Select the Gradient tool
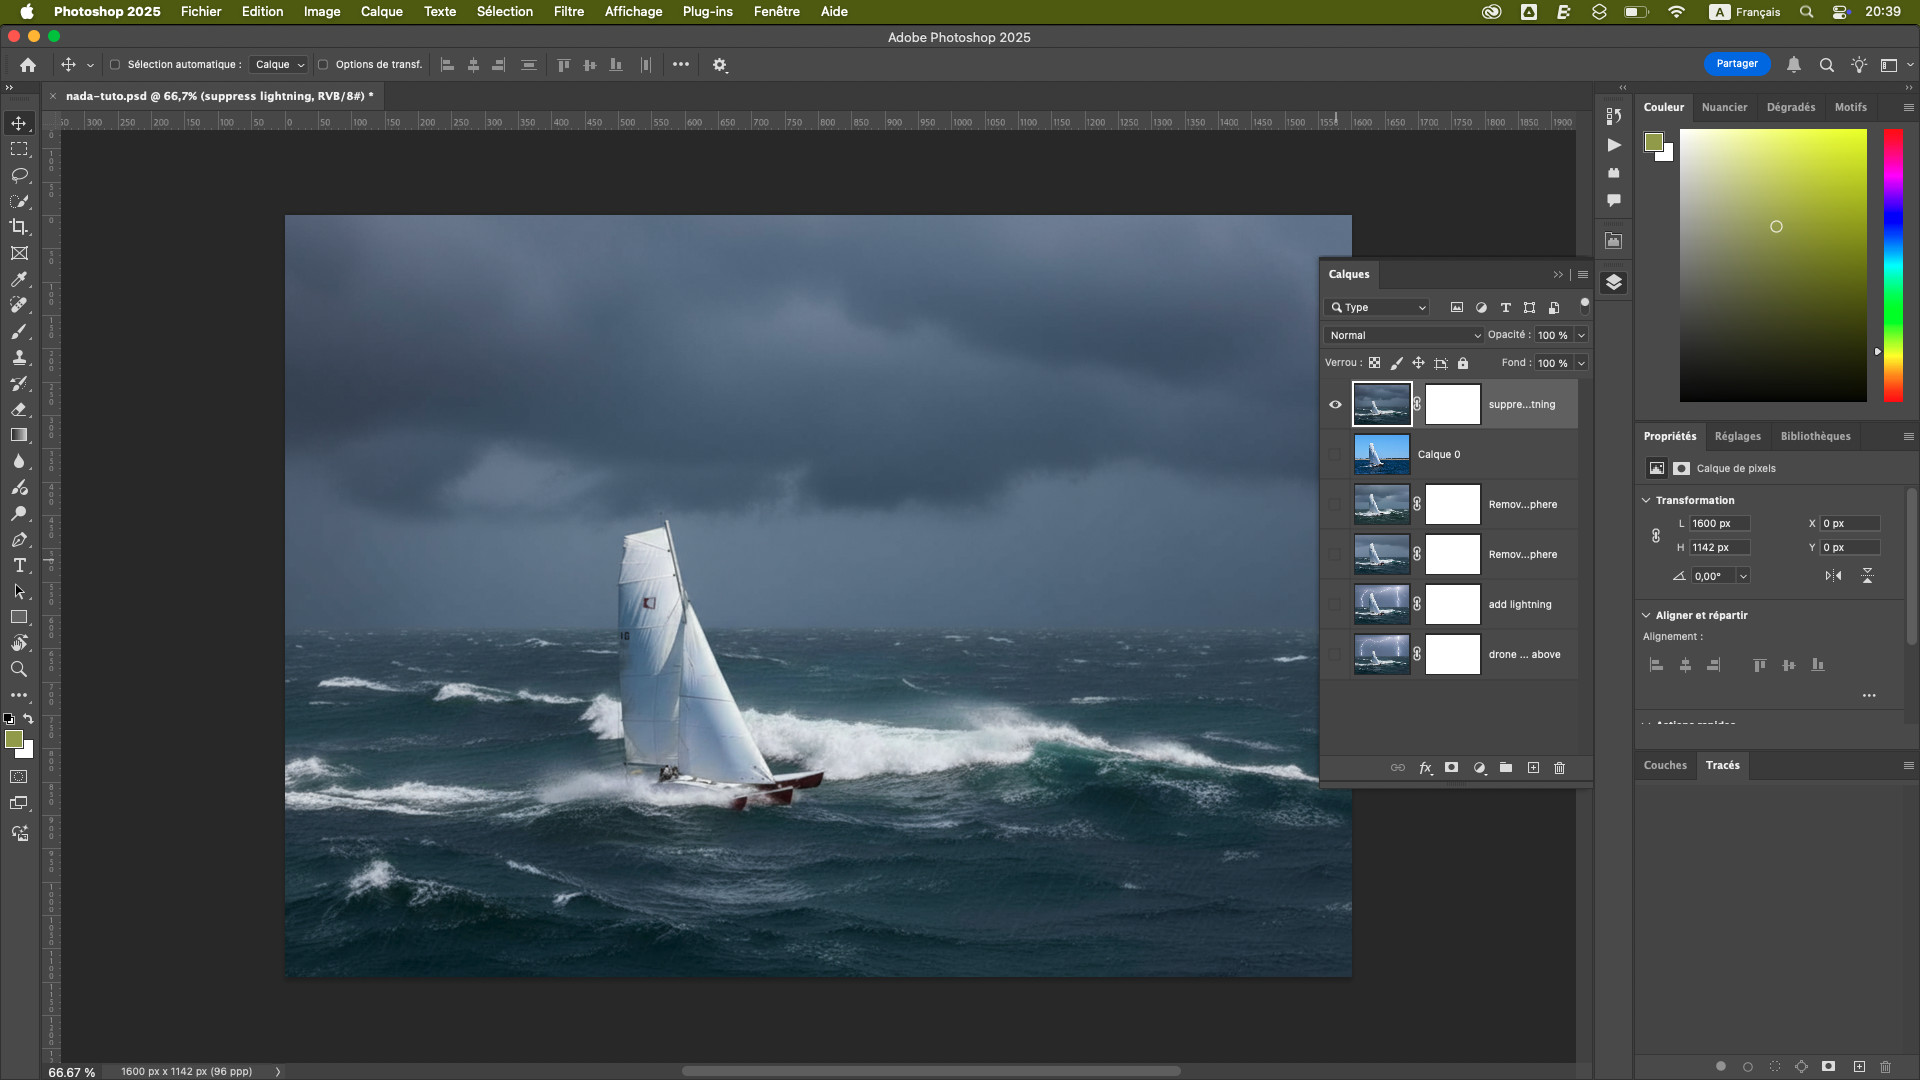Viewport: 1920px width, 1080px height. coord(19,435)
